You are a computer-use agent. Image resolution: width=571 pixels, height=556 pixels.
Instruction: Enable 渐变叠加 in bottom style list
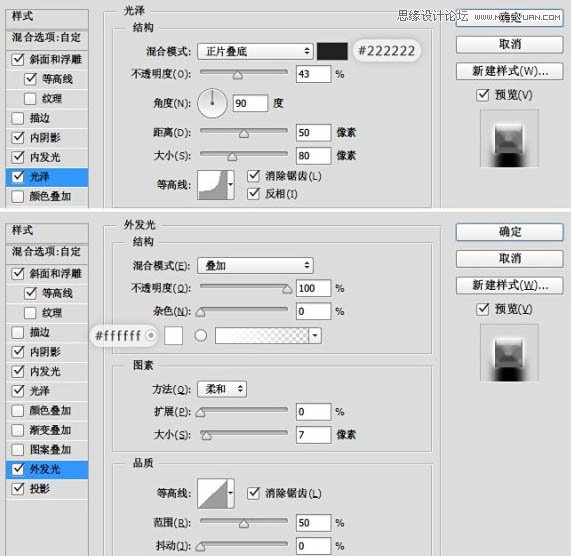pos(17,430)
